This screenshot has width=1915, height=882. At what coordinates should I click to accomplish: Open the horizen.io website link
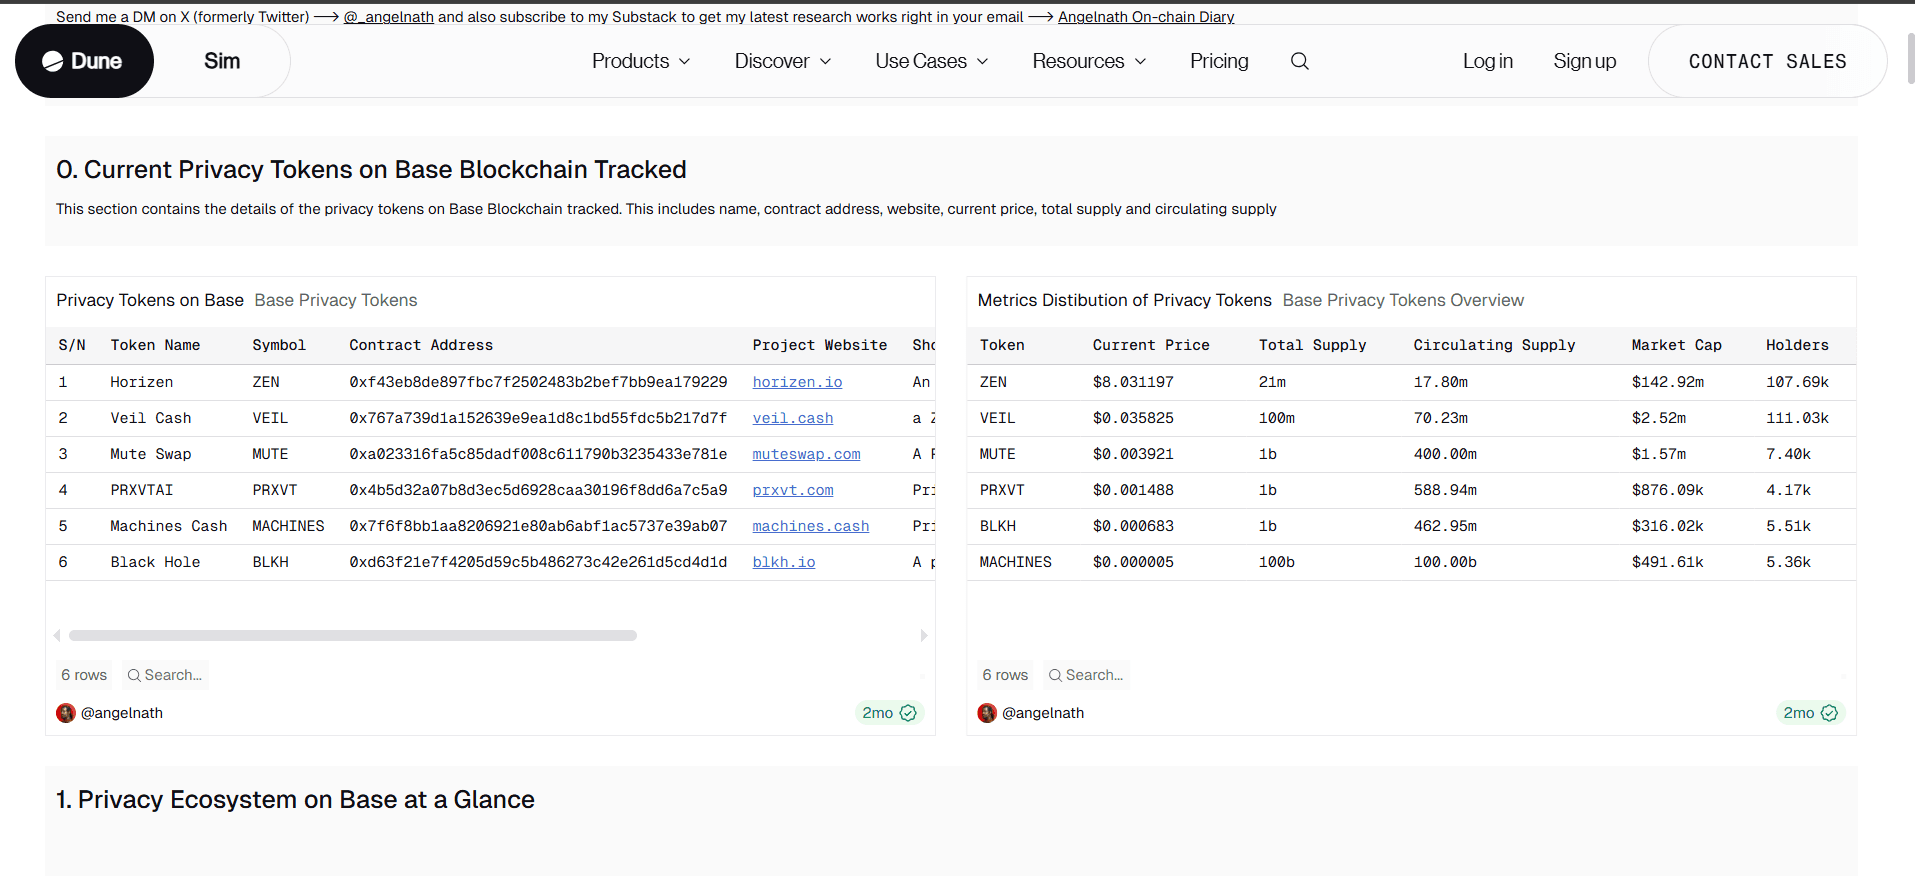coord(797,382)
